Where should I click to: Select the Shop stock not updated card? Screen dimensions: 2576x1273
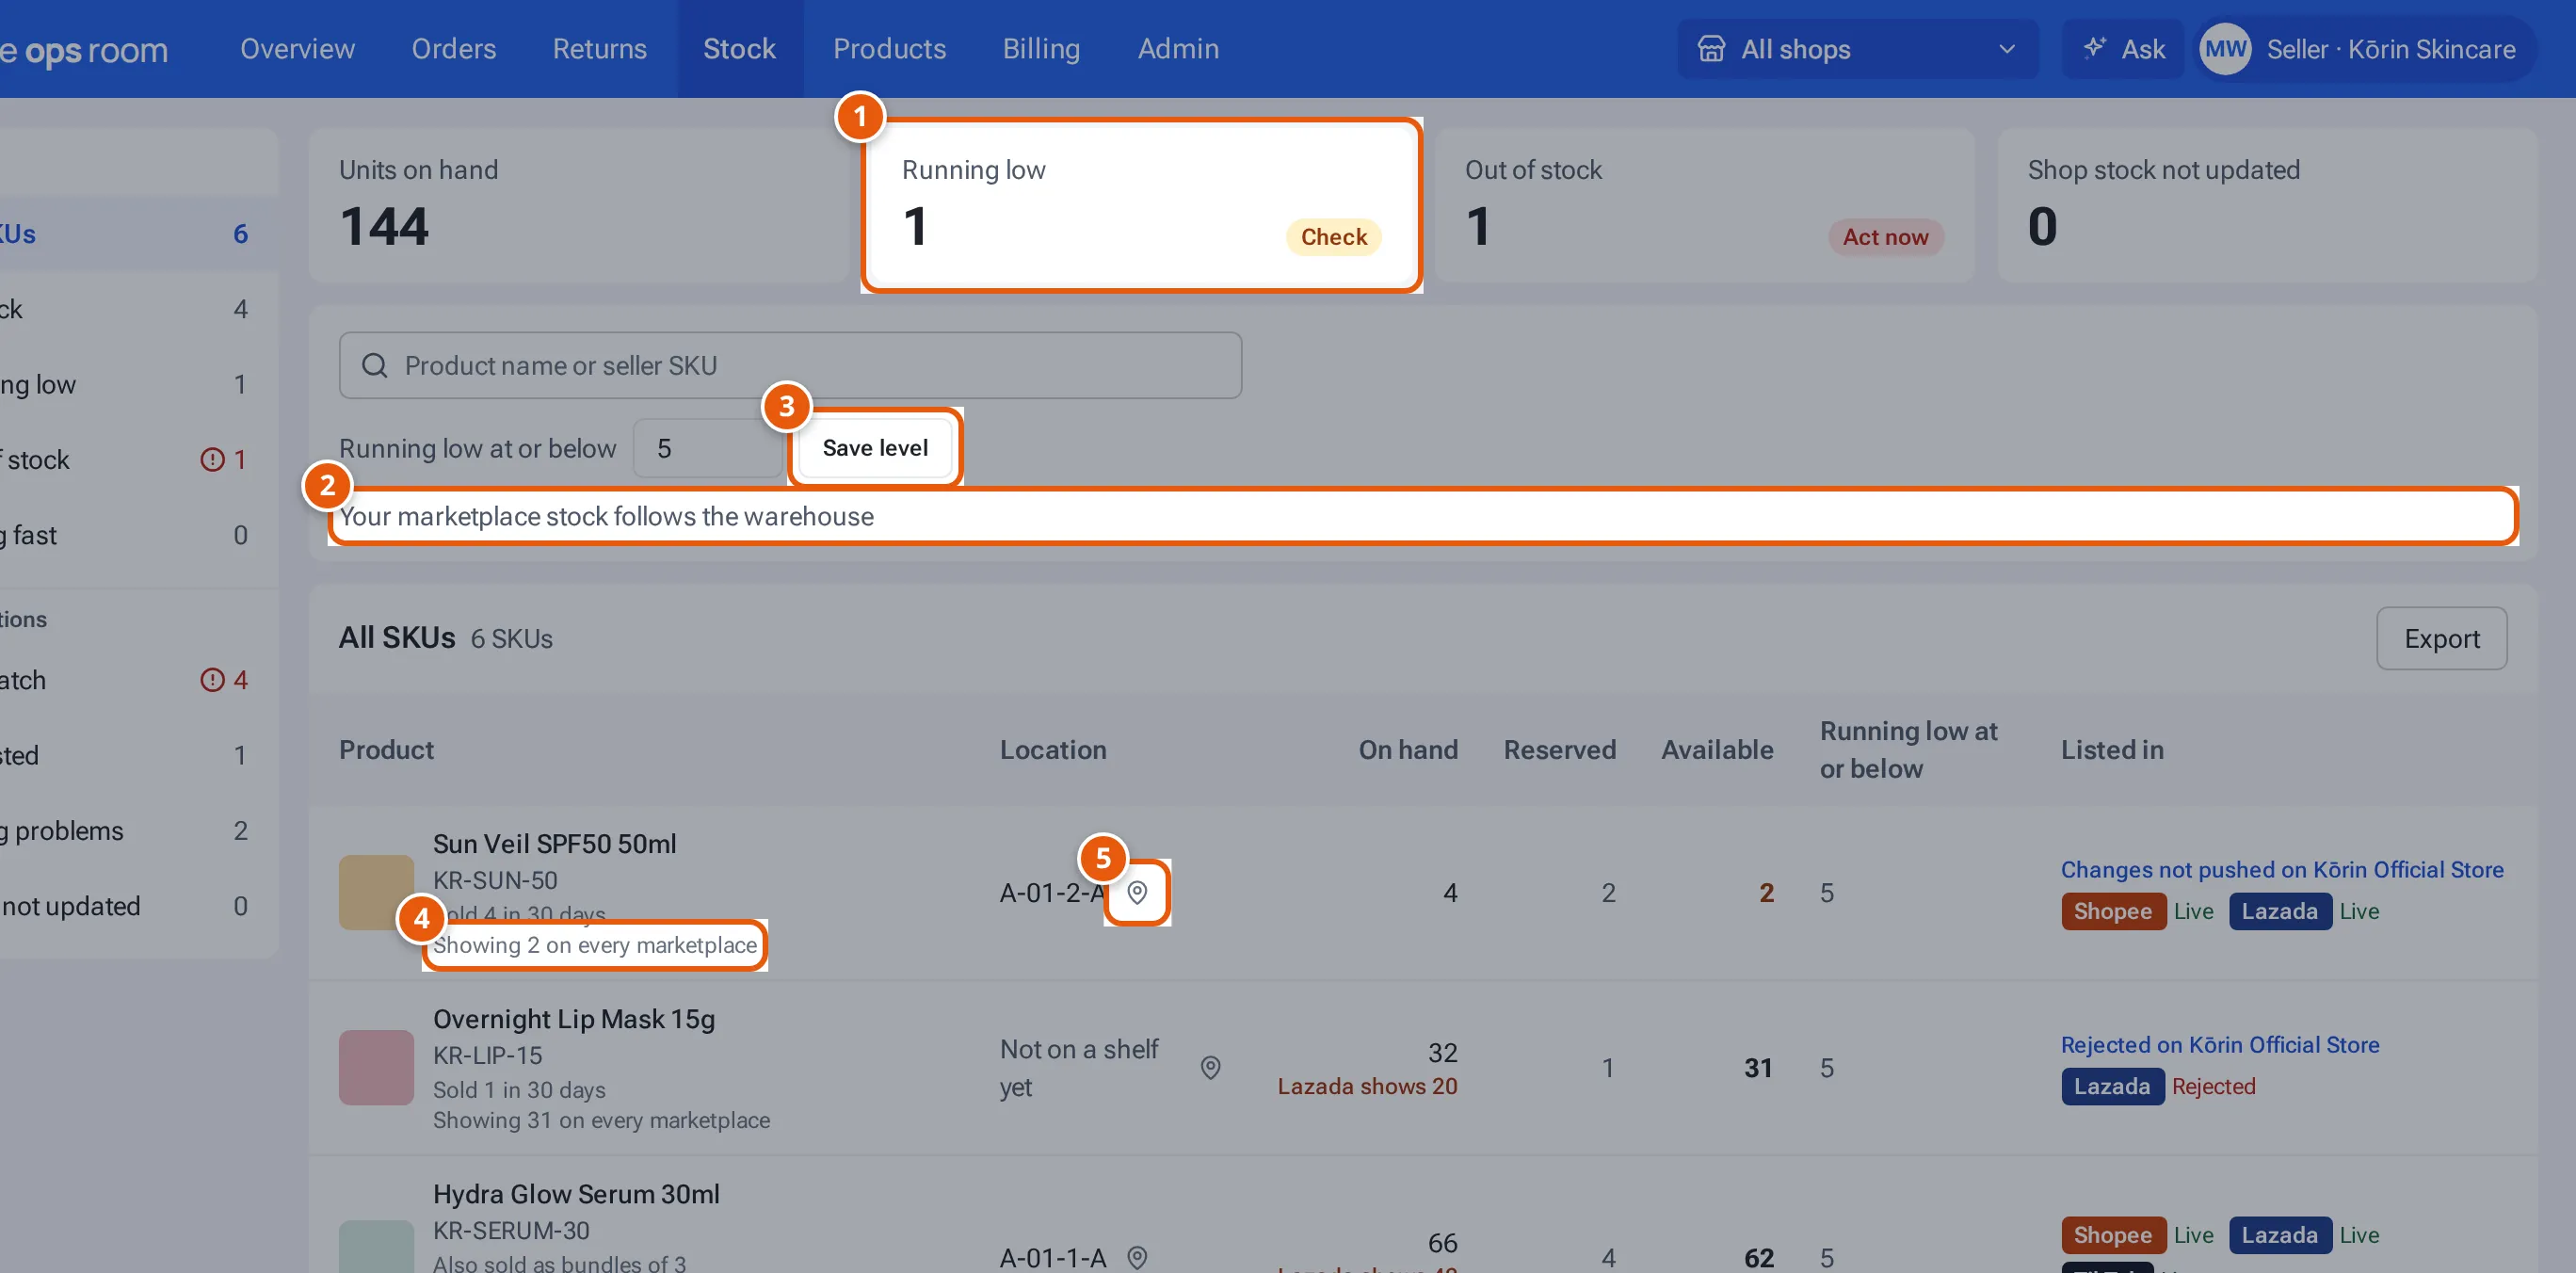pyautogui.click(x=2268, y=205)
